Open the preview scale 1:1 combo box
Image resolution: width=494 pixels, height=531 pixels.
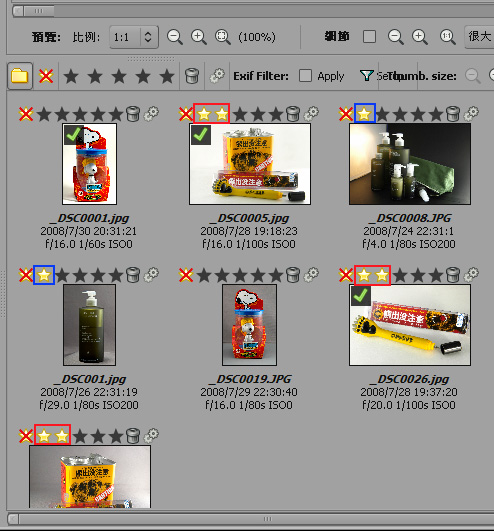(x=134, y=37)
